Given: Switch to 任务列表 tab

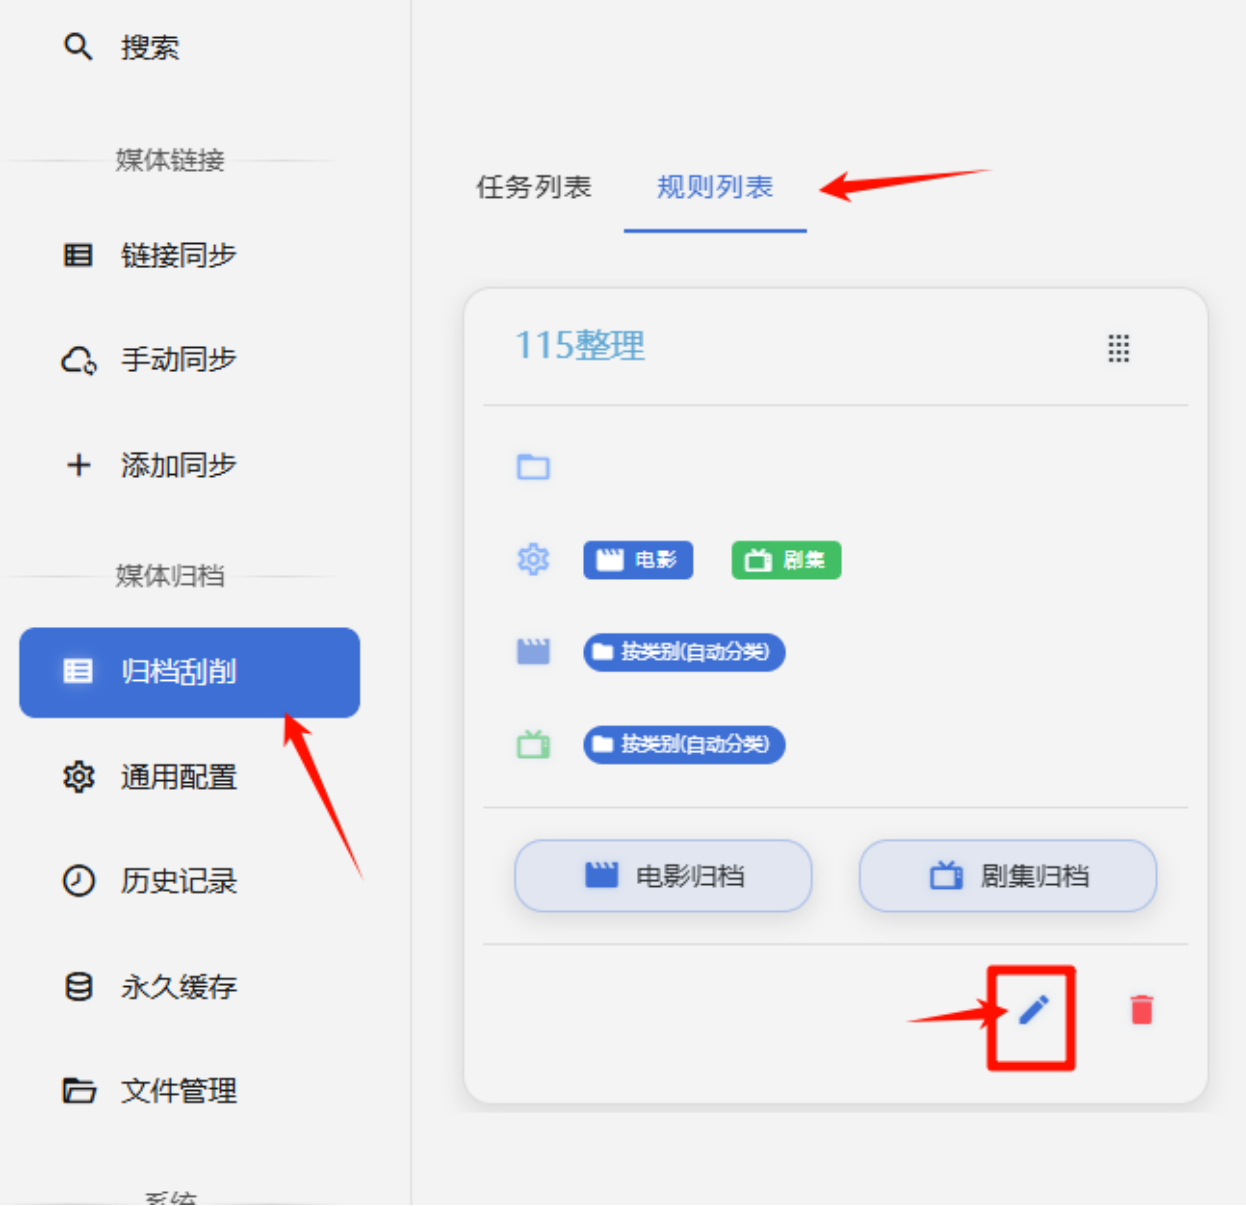Looking at the screenshot, I should coord(534,187).
